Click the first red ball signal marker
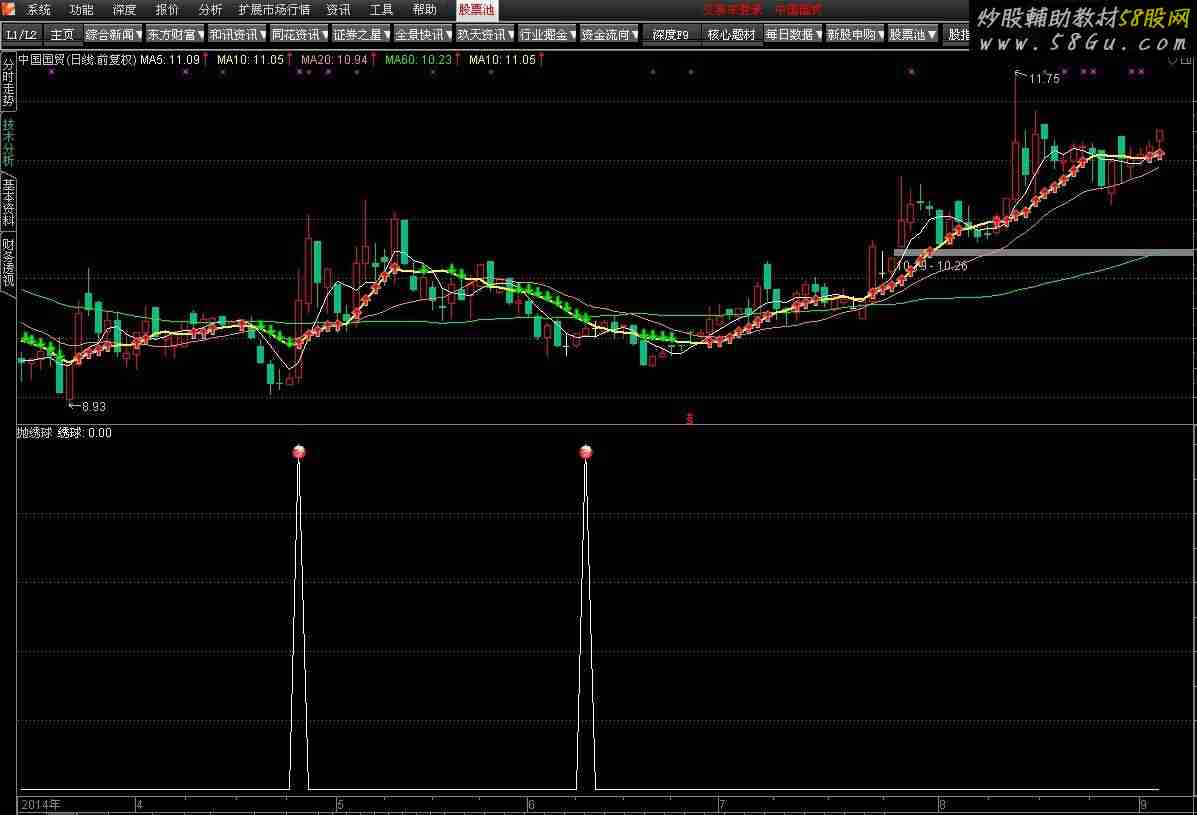The height and width of the screenshot is (815, 1197). pos(298,452)
